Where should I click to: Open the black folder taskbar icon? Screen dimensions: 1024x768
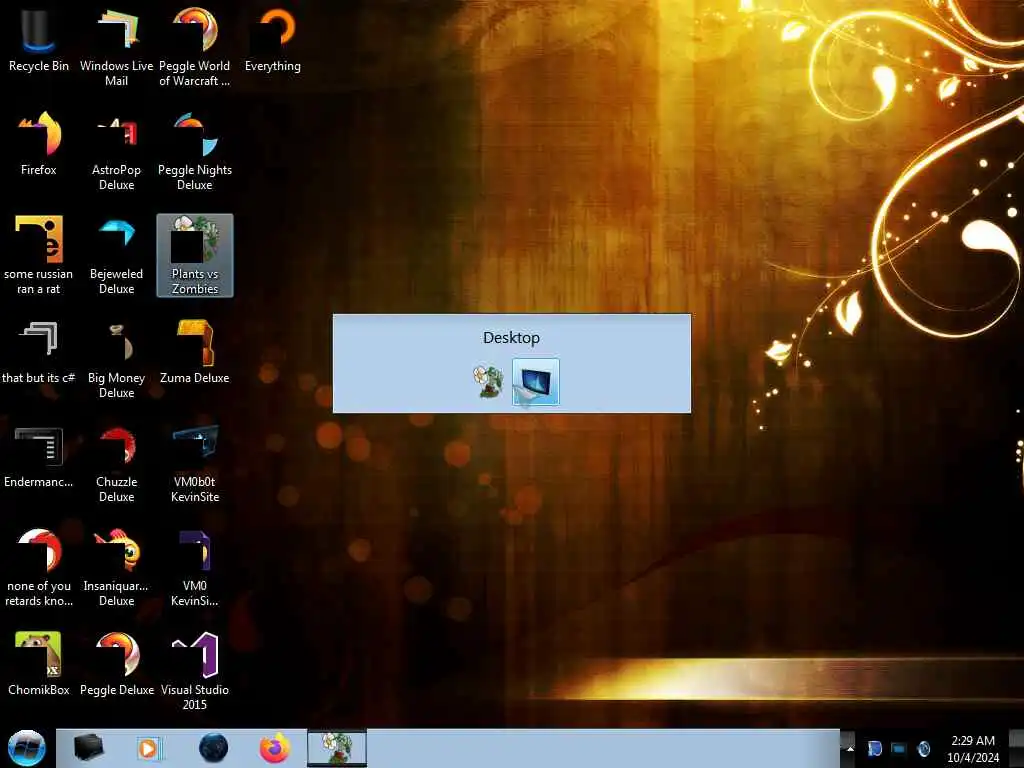pos(89,748)
